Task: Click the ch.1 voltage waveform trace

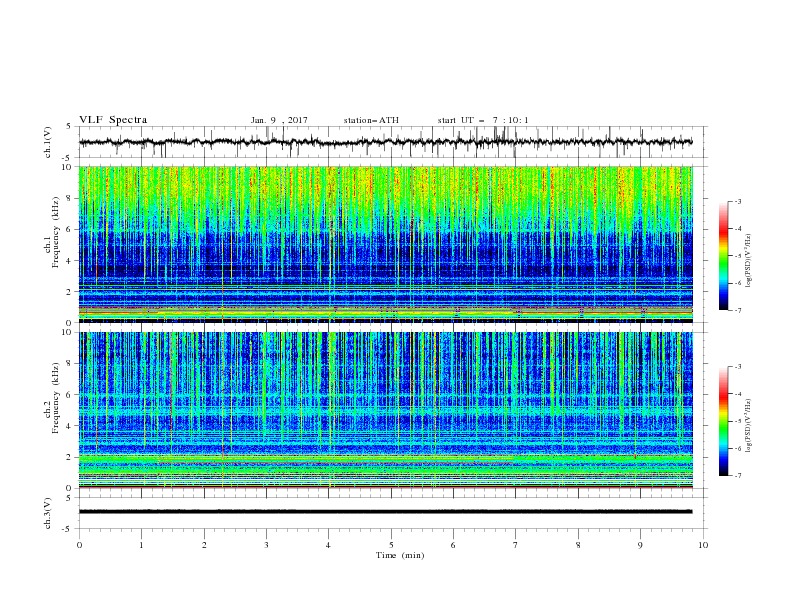Action: [385, 142]
